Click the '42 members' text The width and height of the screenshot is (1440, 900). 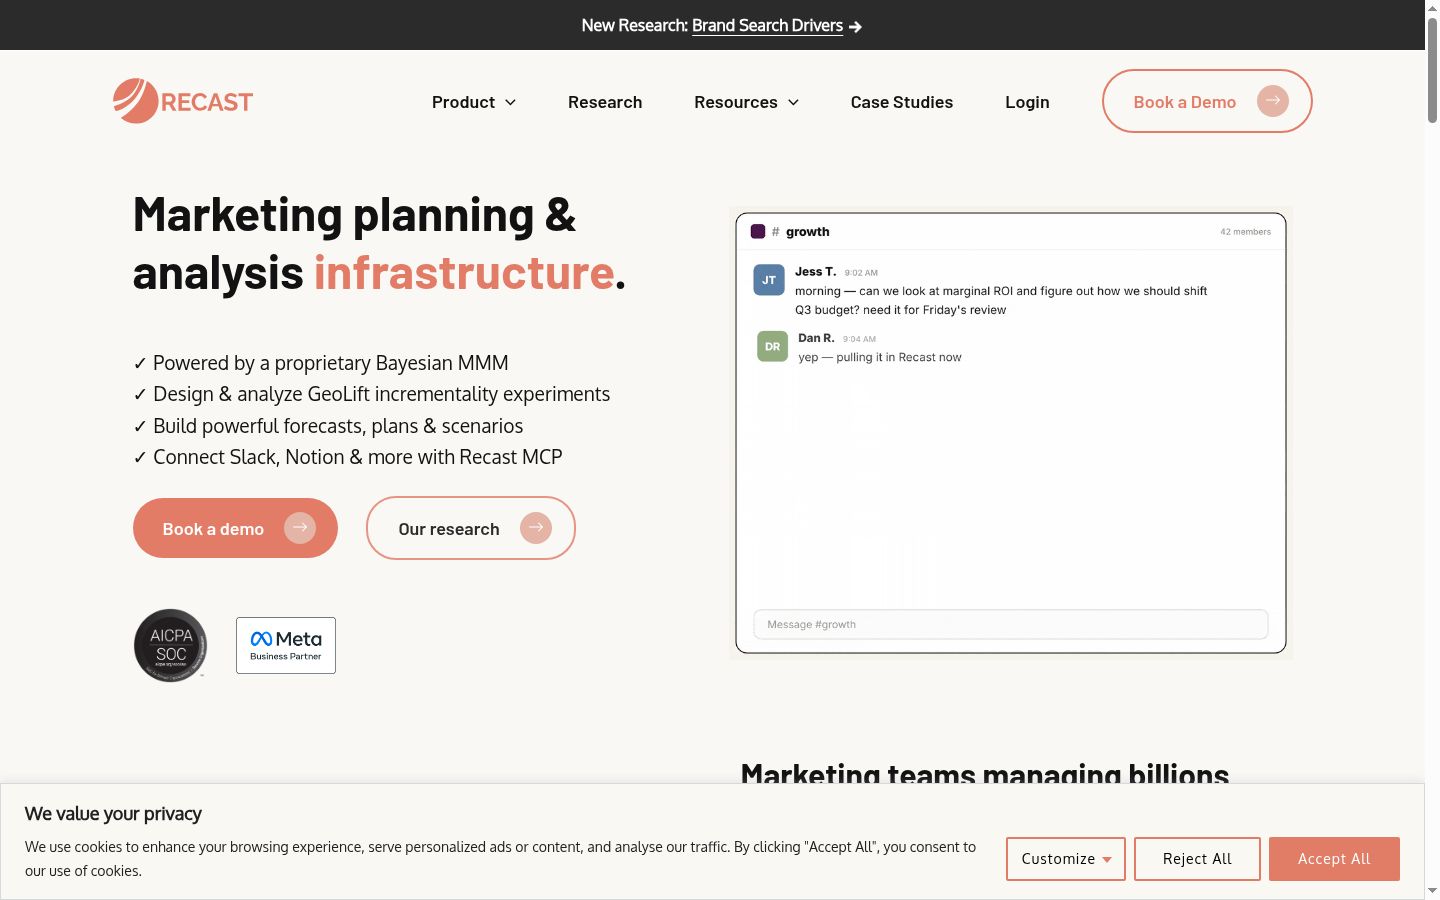(x=1246, y=232)
